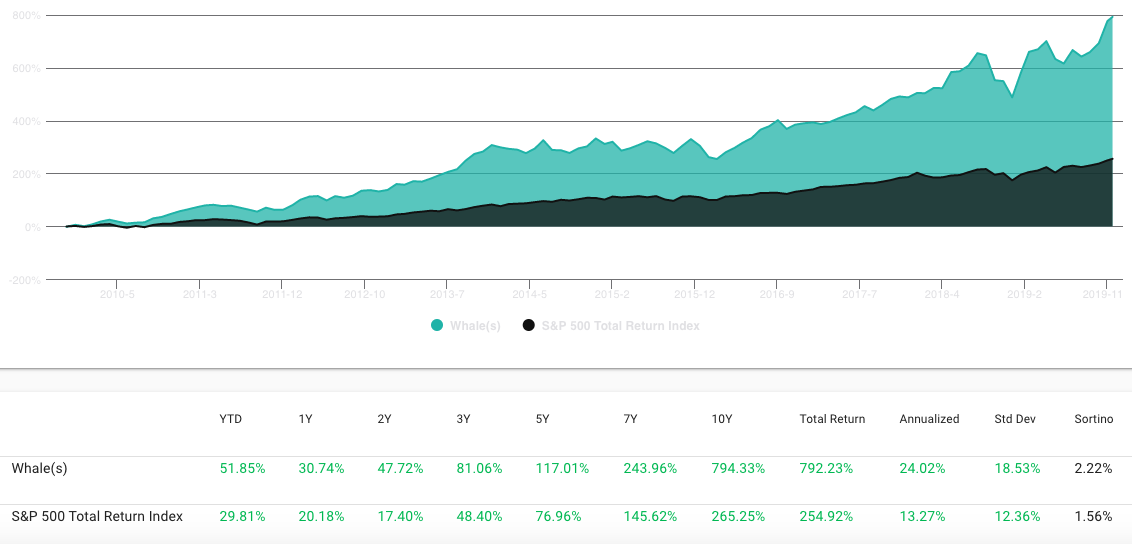Click the black S&P 500 legend dot
This screenshot has width=1132, height=544.
(x=528, y=325)
